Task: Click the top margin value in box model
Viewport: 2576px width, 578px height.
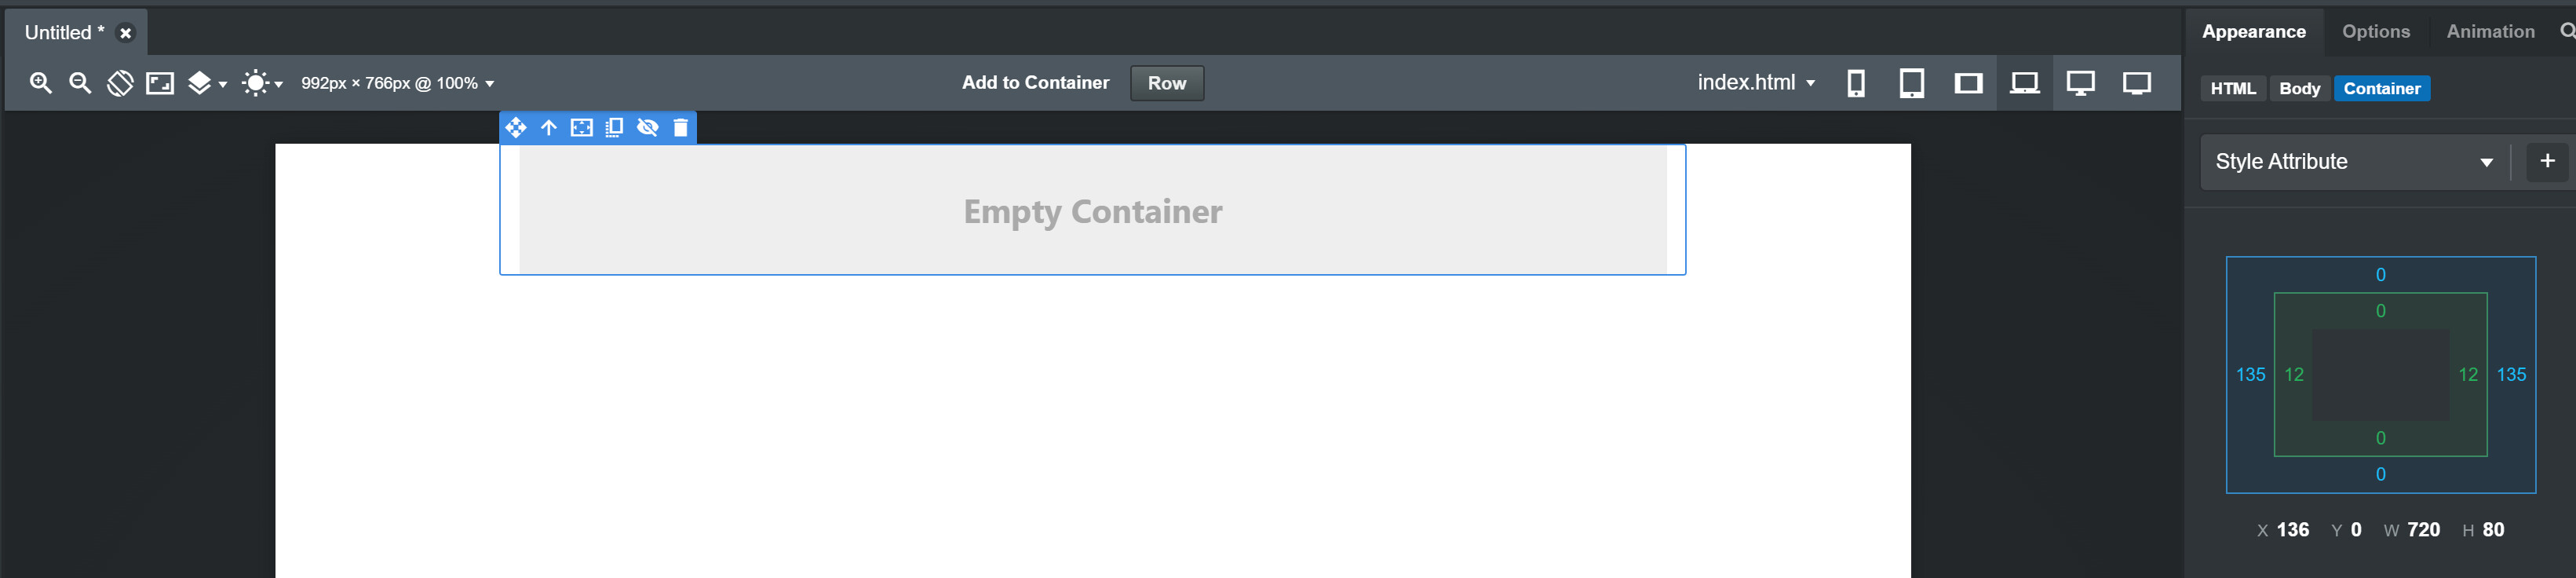Action: [x=2380, y=275]
